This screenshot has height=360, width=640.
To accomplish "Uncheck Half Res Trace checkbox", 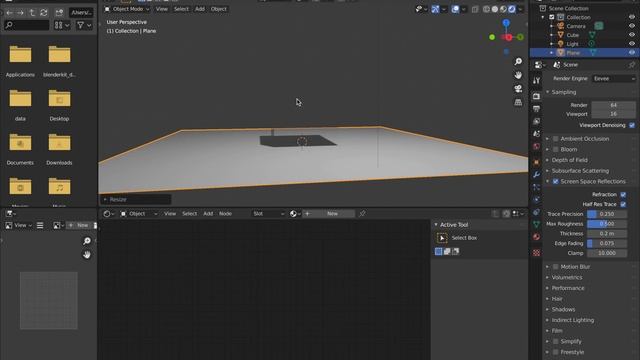I will point(623,204).
